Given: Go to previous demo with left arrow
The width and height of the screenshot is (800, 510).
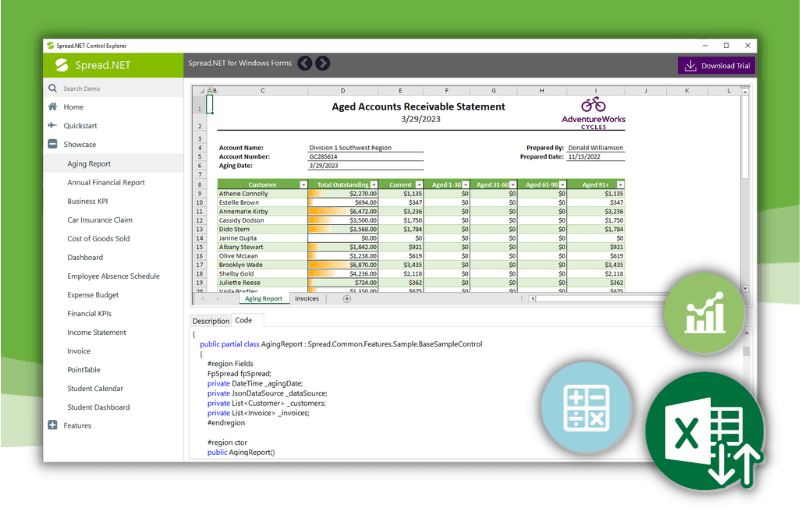Looking at the screenshot, I should point(305,63).
